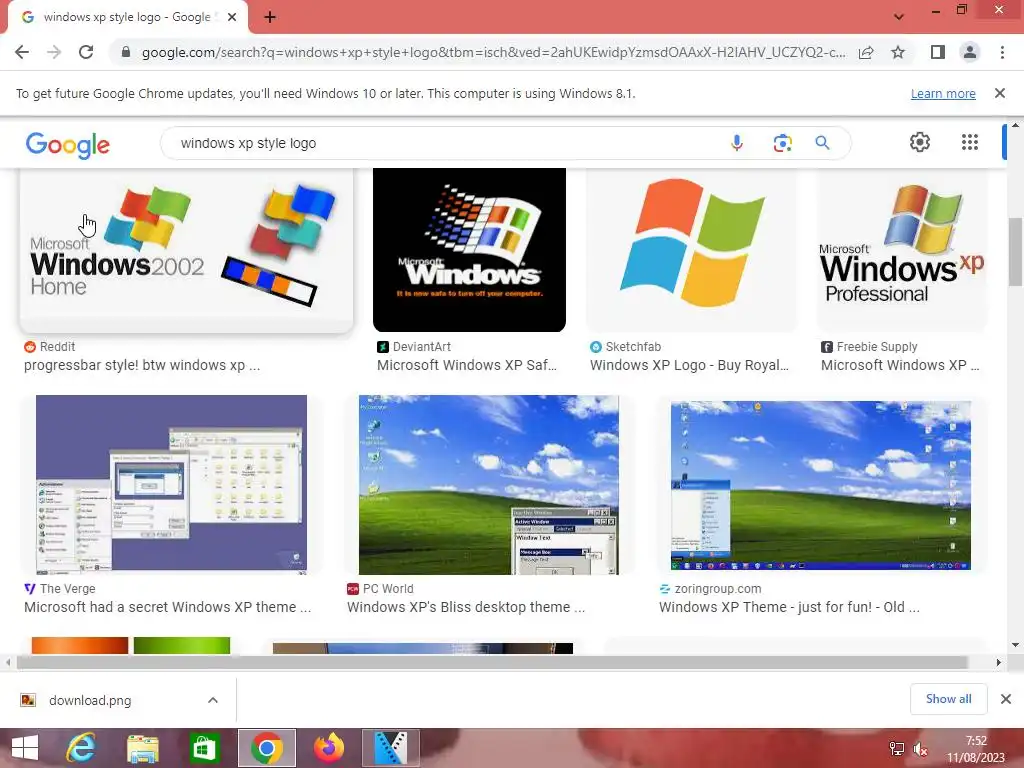Go to the Google homepage via the logo
1024x768 pixels.
(x=68, y=144)
